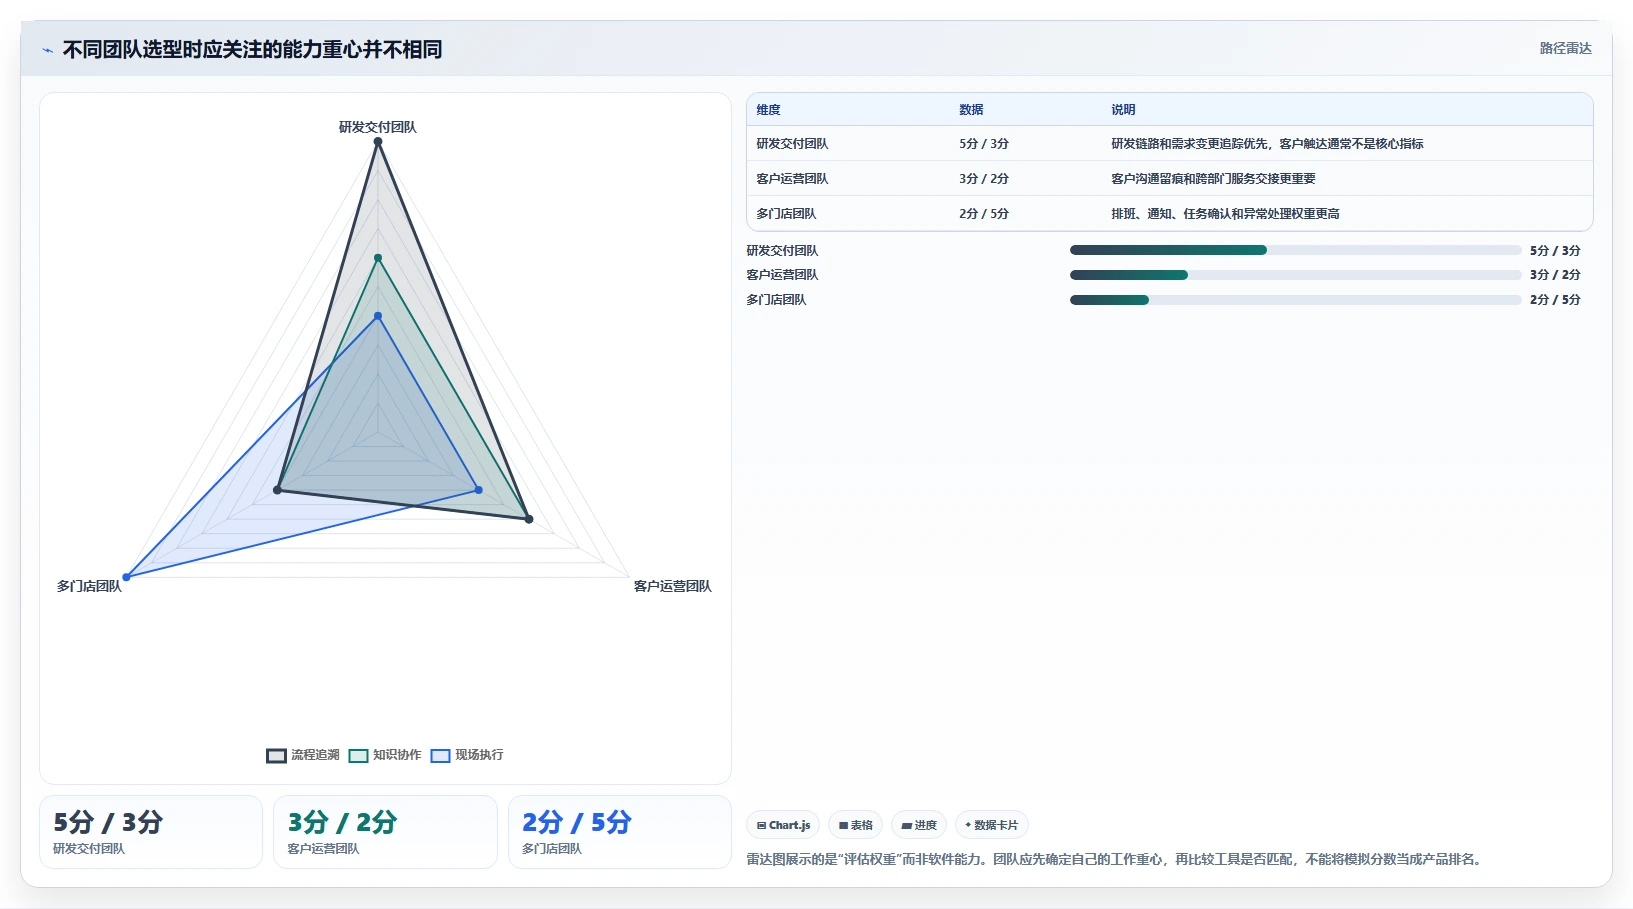
Task: Click the 数据 table column header
Action: coord(971,110)
